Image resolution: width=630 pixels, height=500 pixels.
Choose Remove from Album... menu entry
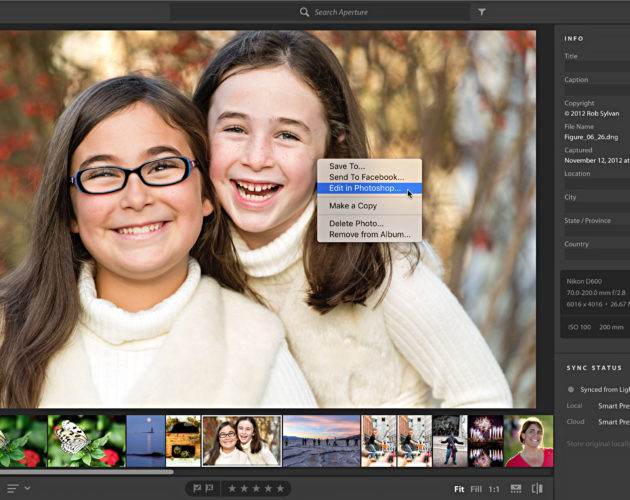click(370, 234)
